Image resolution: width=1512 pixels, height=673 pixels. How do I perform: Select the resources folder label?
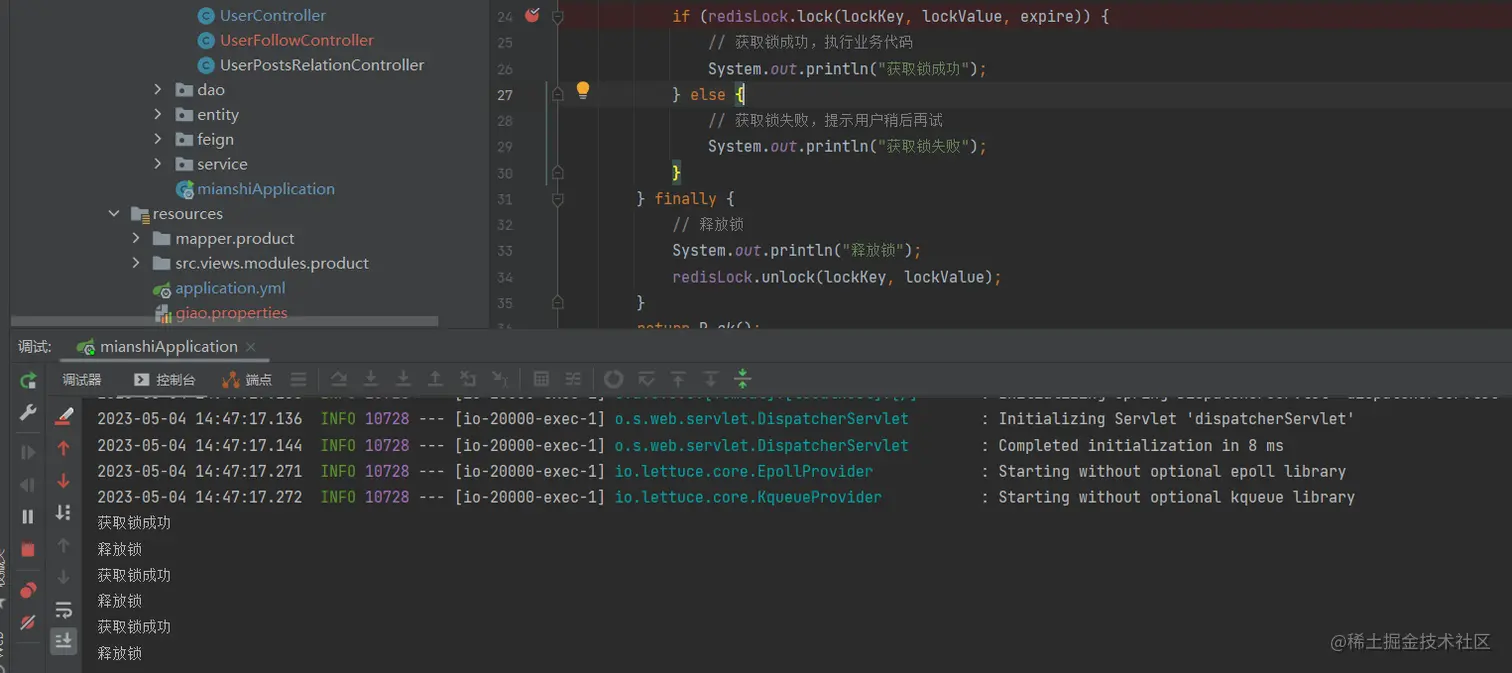(187, 214)
